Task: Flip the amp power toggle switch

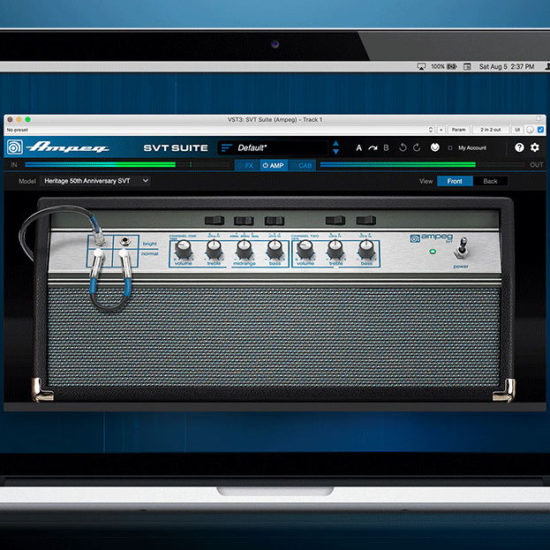Action: 462,247
